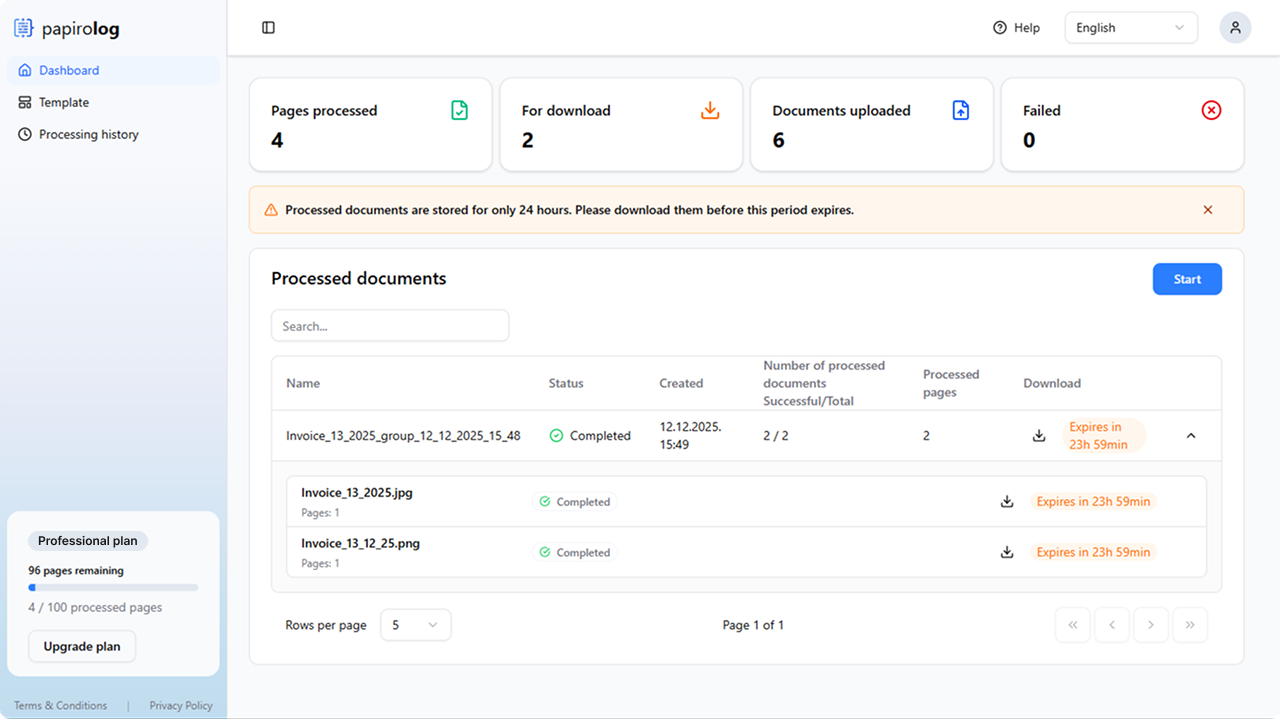Viewport: 1280px width, 720px height.
Task: Toggle the sidebar panel icon
Action: pyautogui.click(x=268, y=28)
